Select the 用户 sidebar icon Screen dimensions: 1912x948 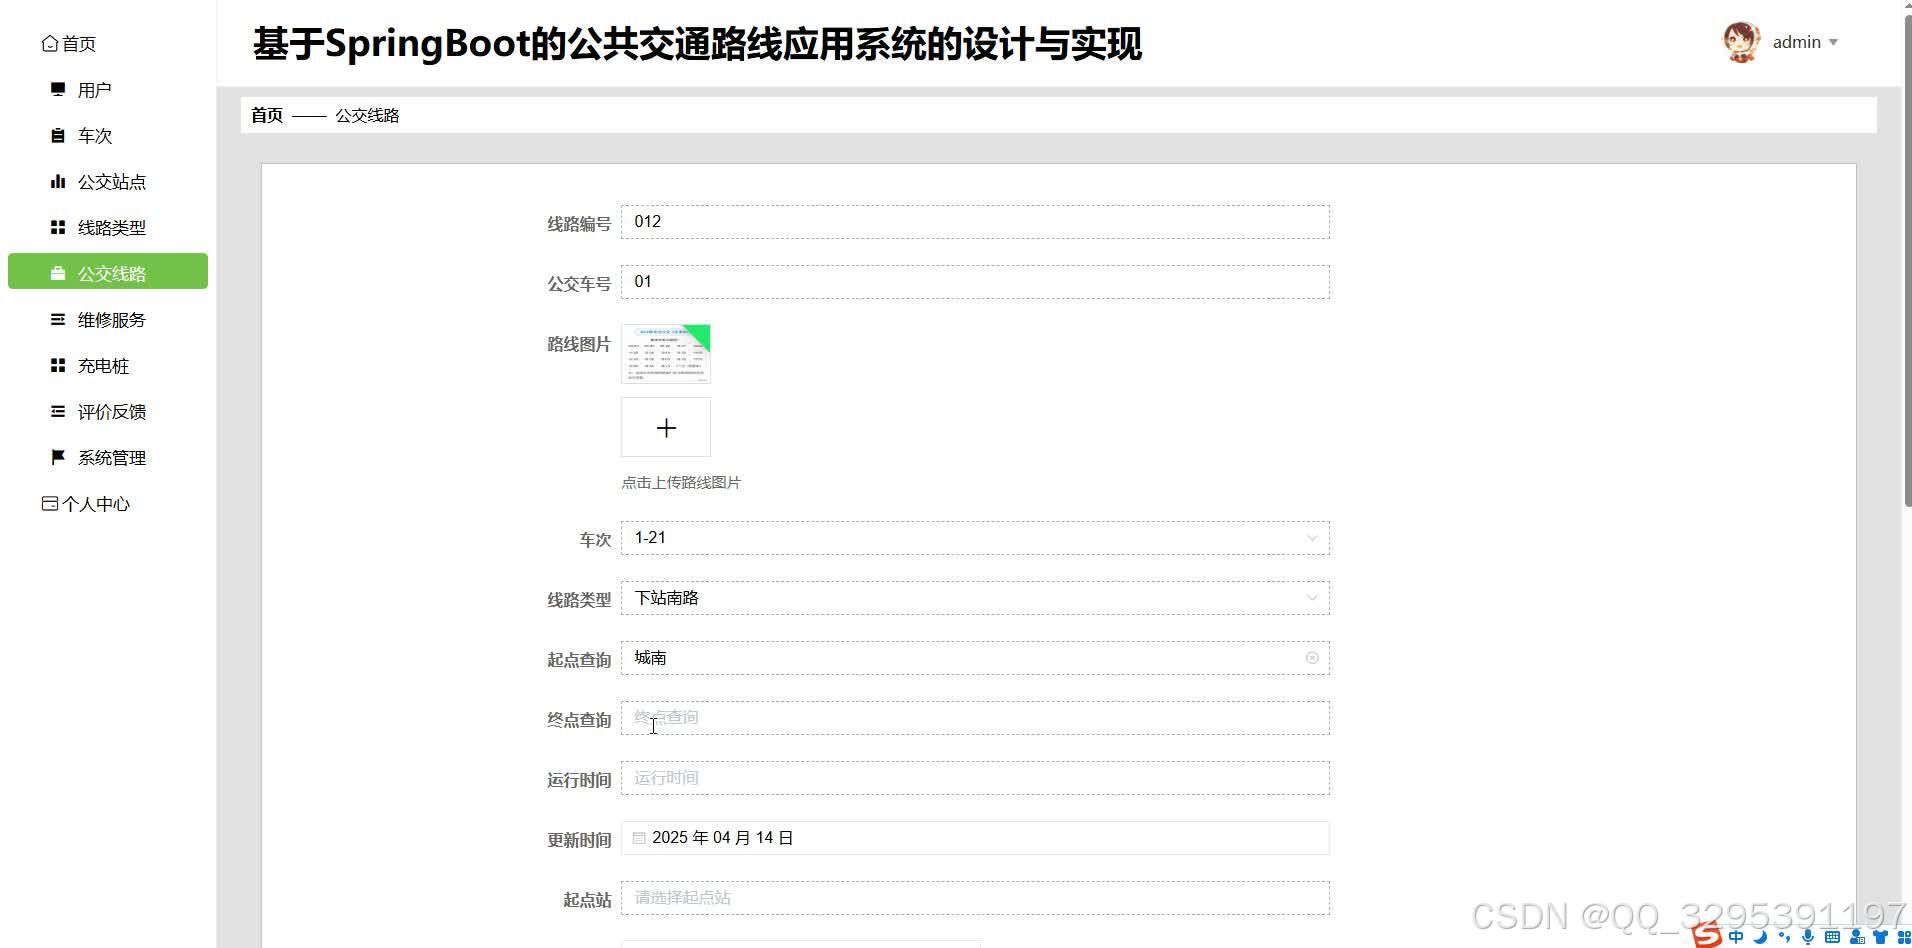[x=58, y=89]
